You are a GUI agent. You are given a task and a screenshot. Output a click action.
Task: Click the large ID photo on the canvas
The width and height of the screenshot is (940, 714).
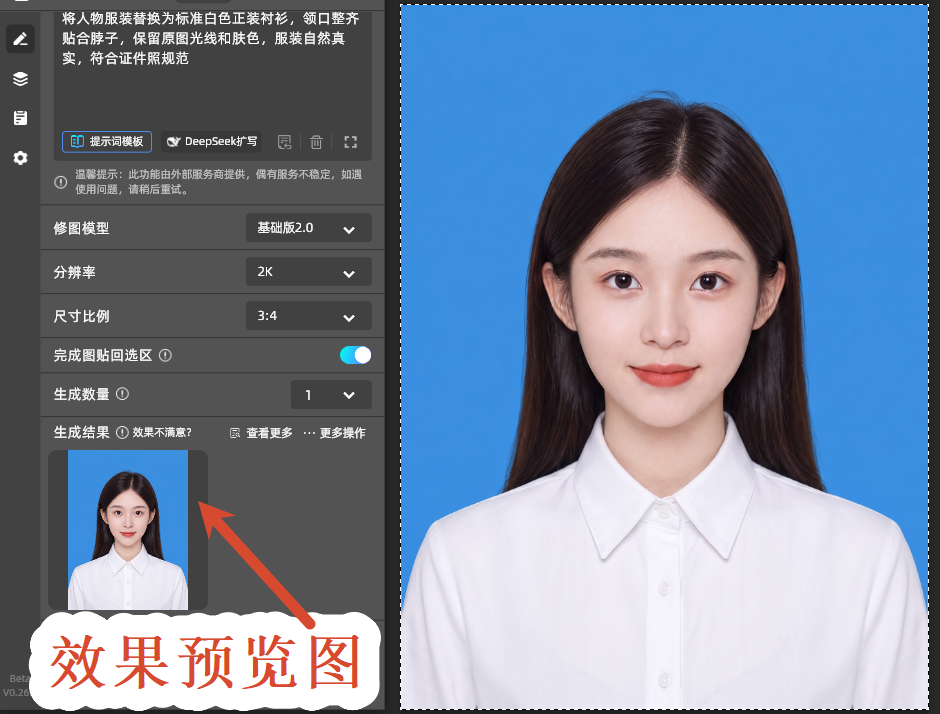(x=664, y=357)
